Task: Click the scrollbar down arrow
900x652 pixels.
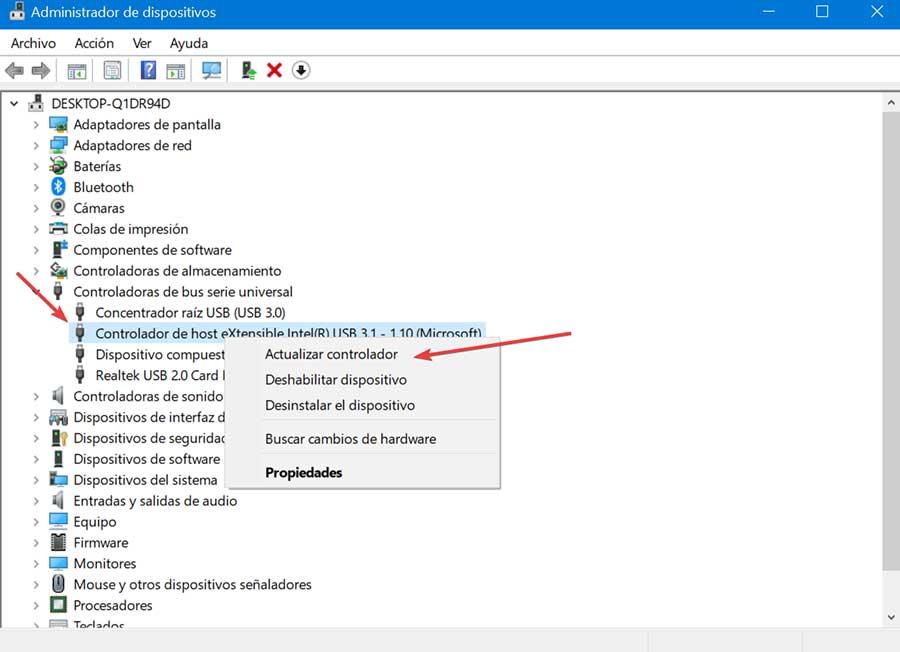Action: click(891, 617)
